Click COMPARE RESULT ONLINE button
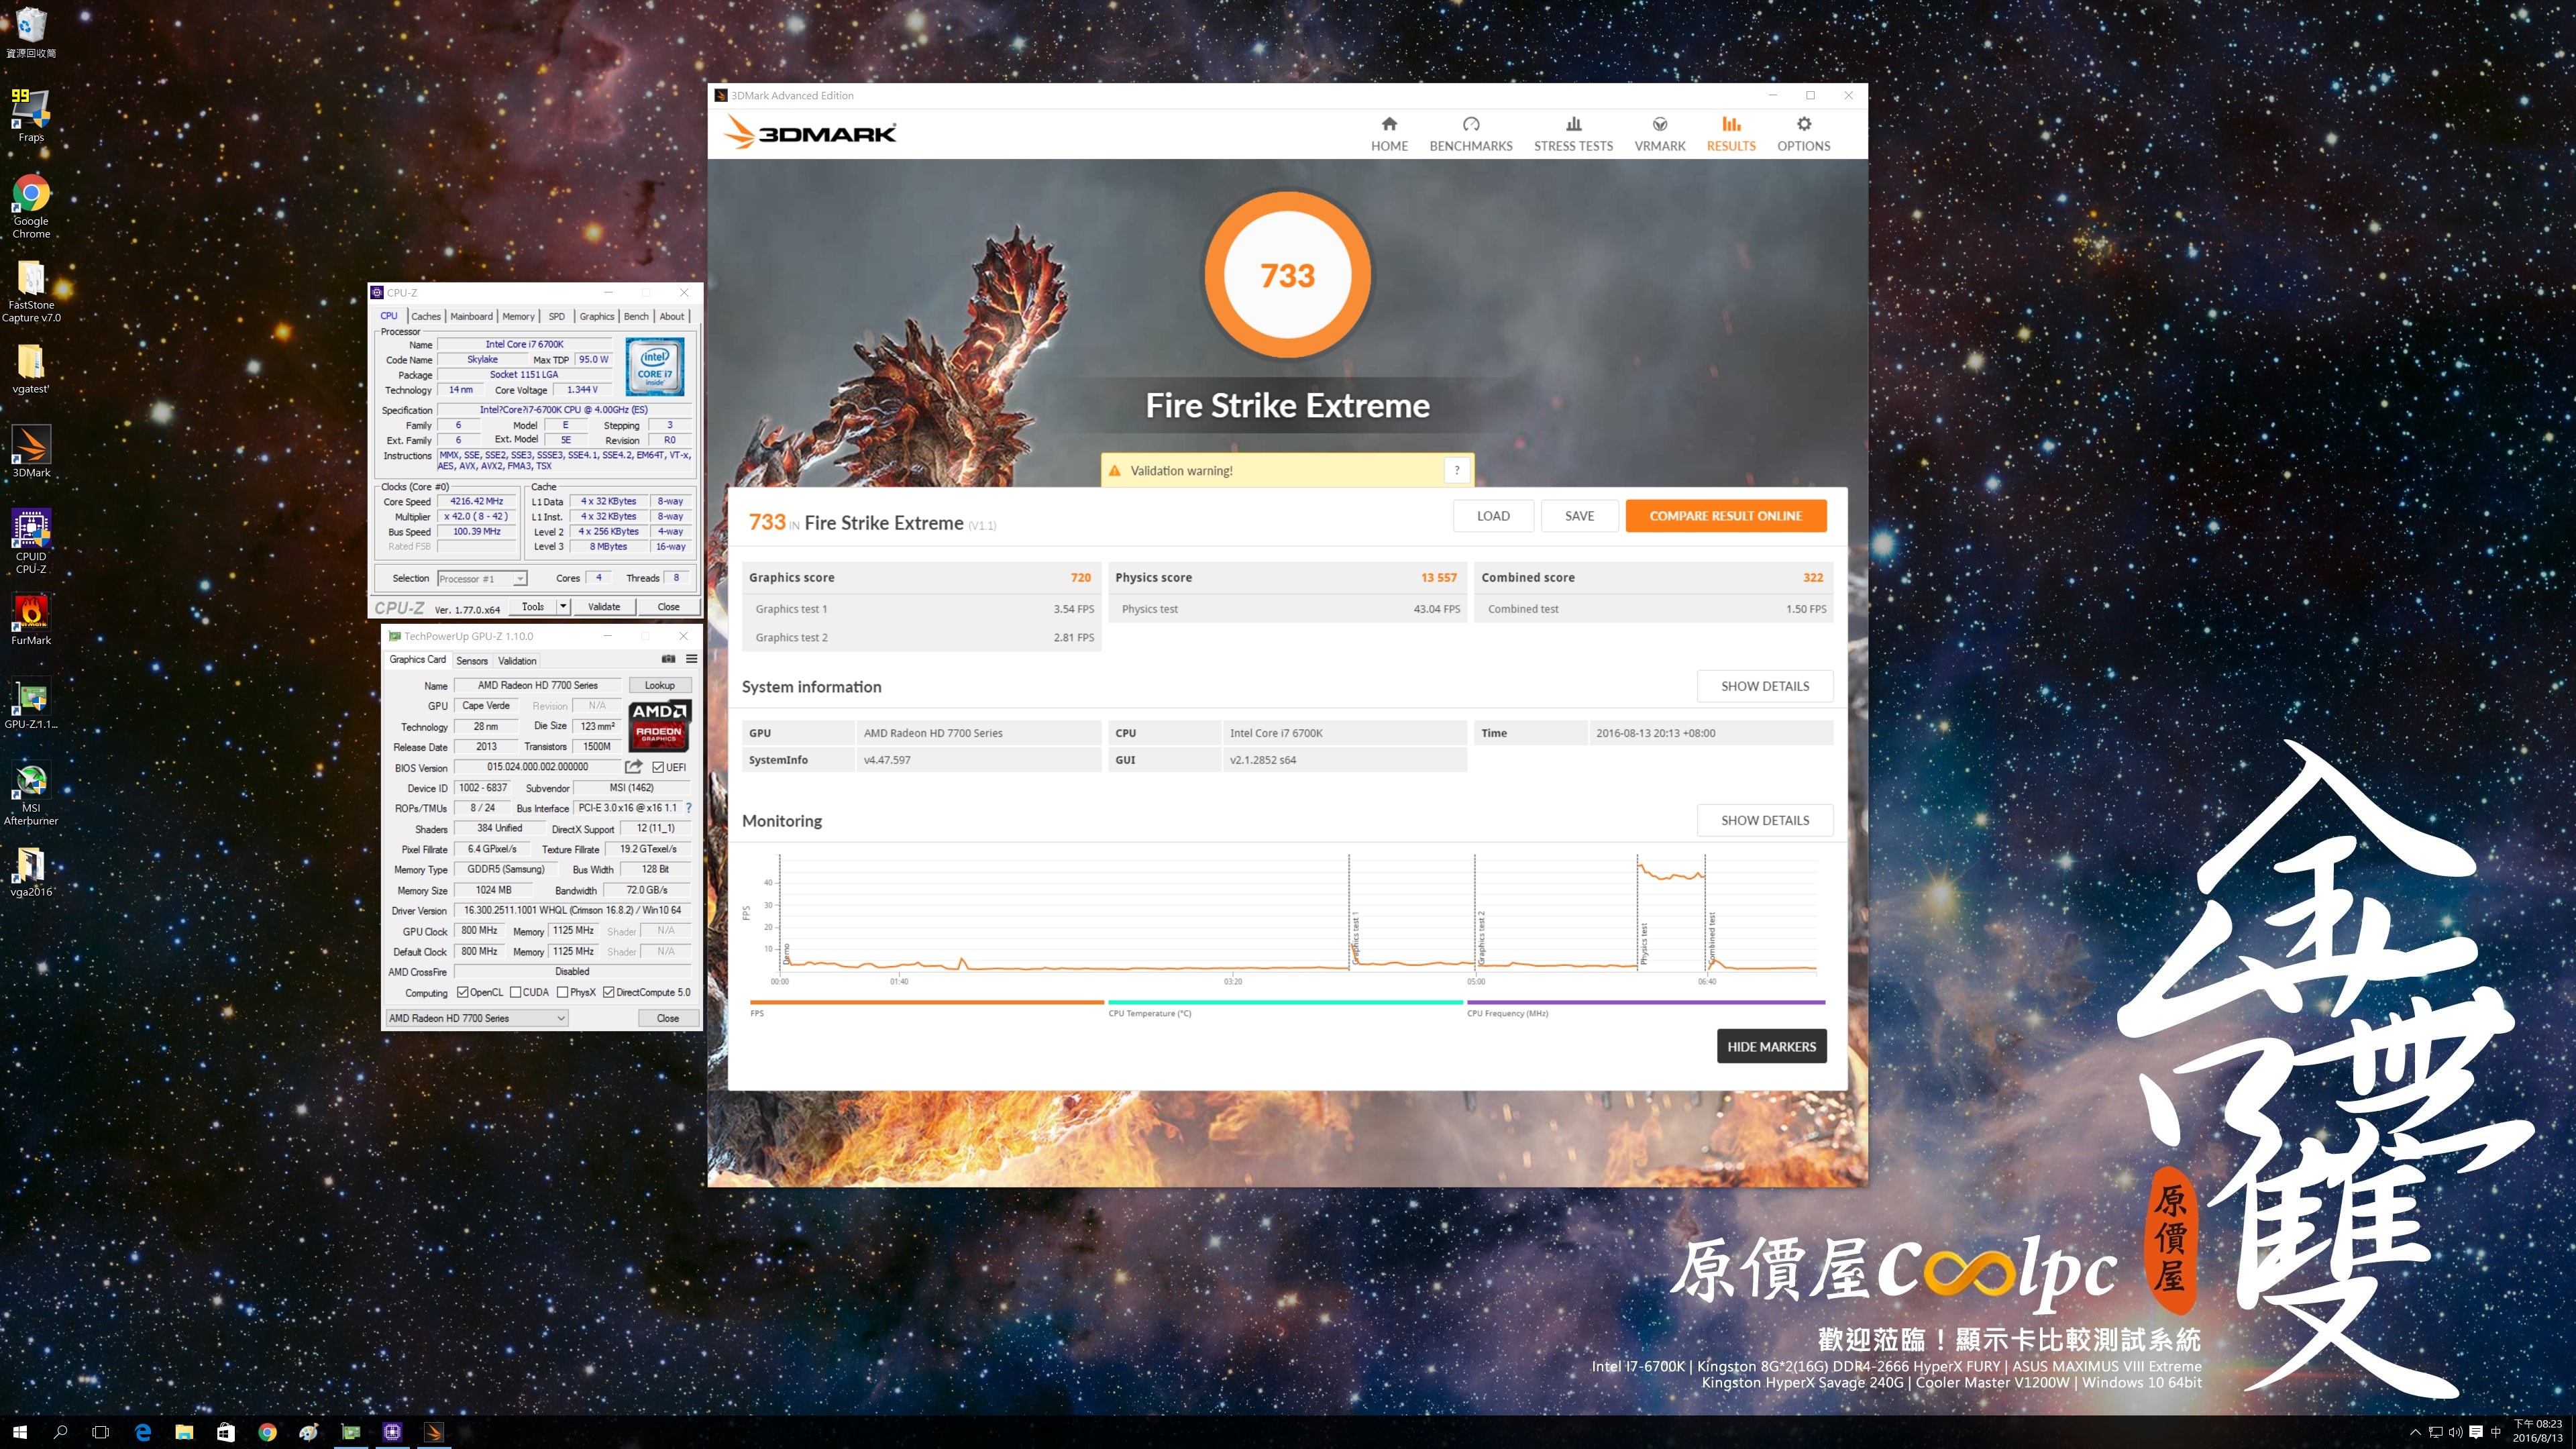The height and width of the screenshot is (1449, 2576). coord(1725,516)
